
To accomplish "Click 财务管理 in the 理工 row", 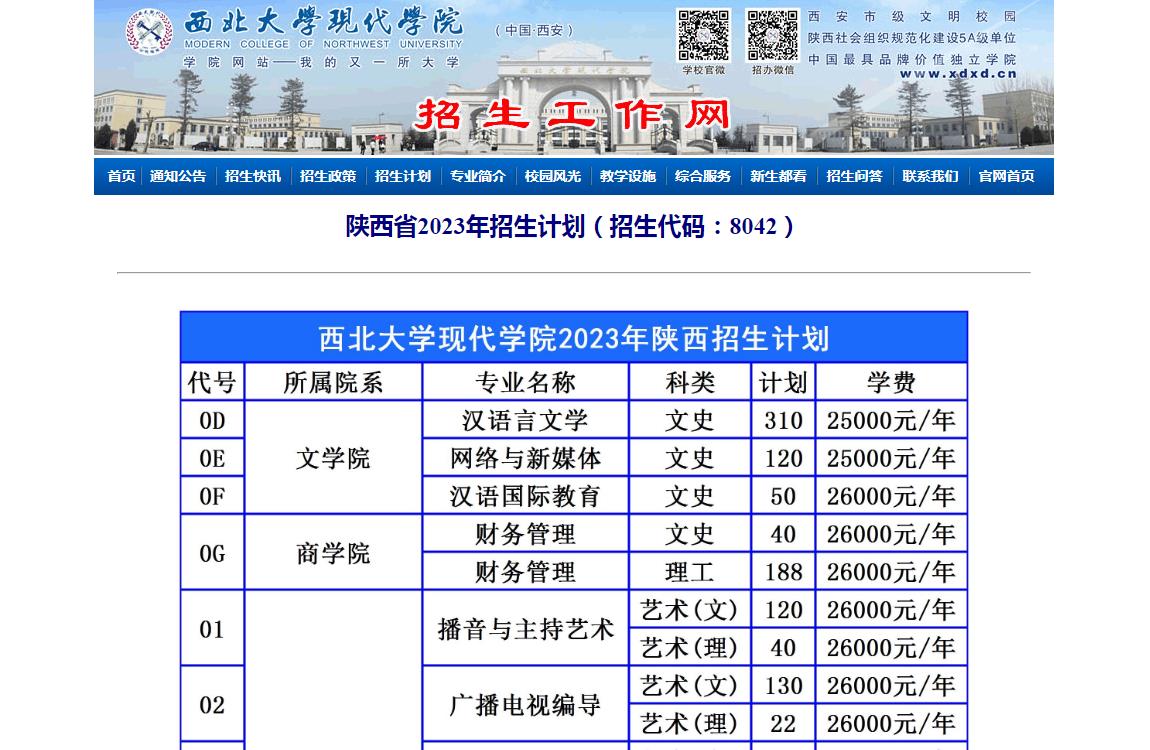I will [x=525, y=572].
